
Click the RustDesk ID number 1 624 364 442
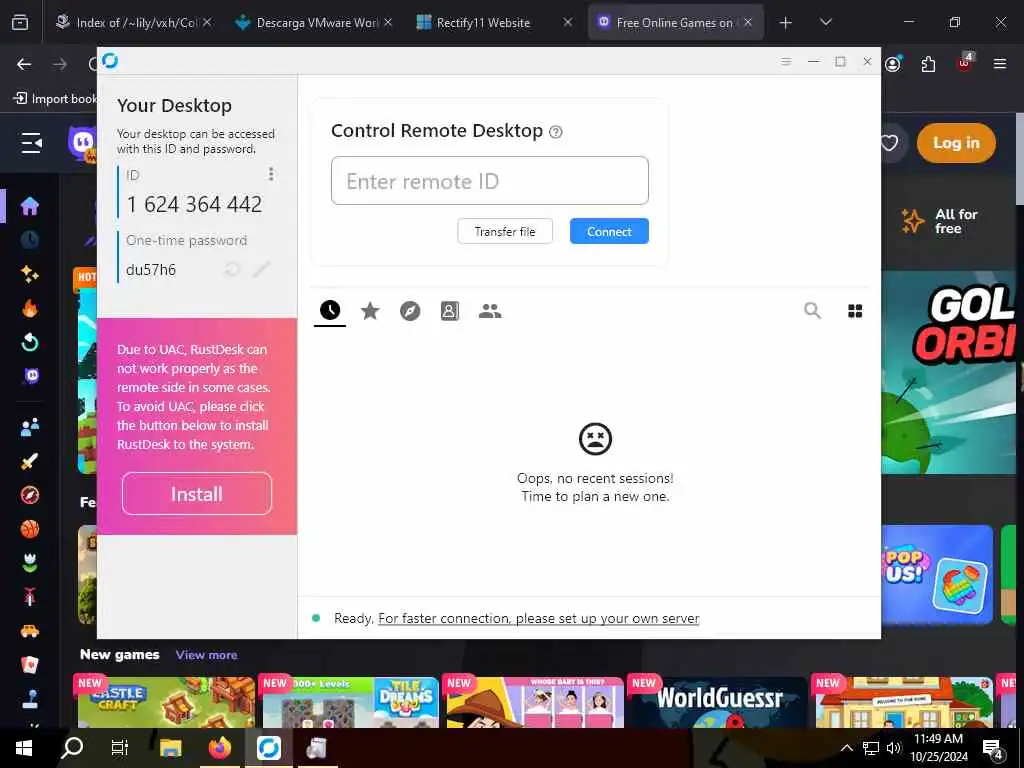[195, 204]
